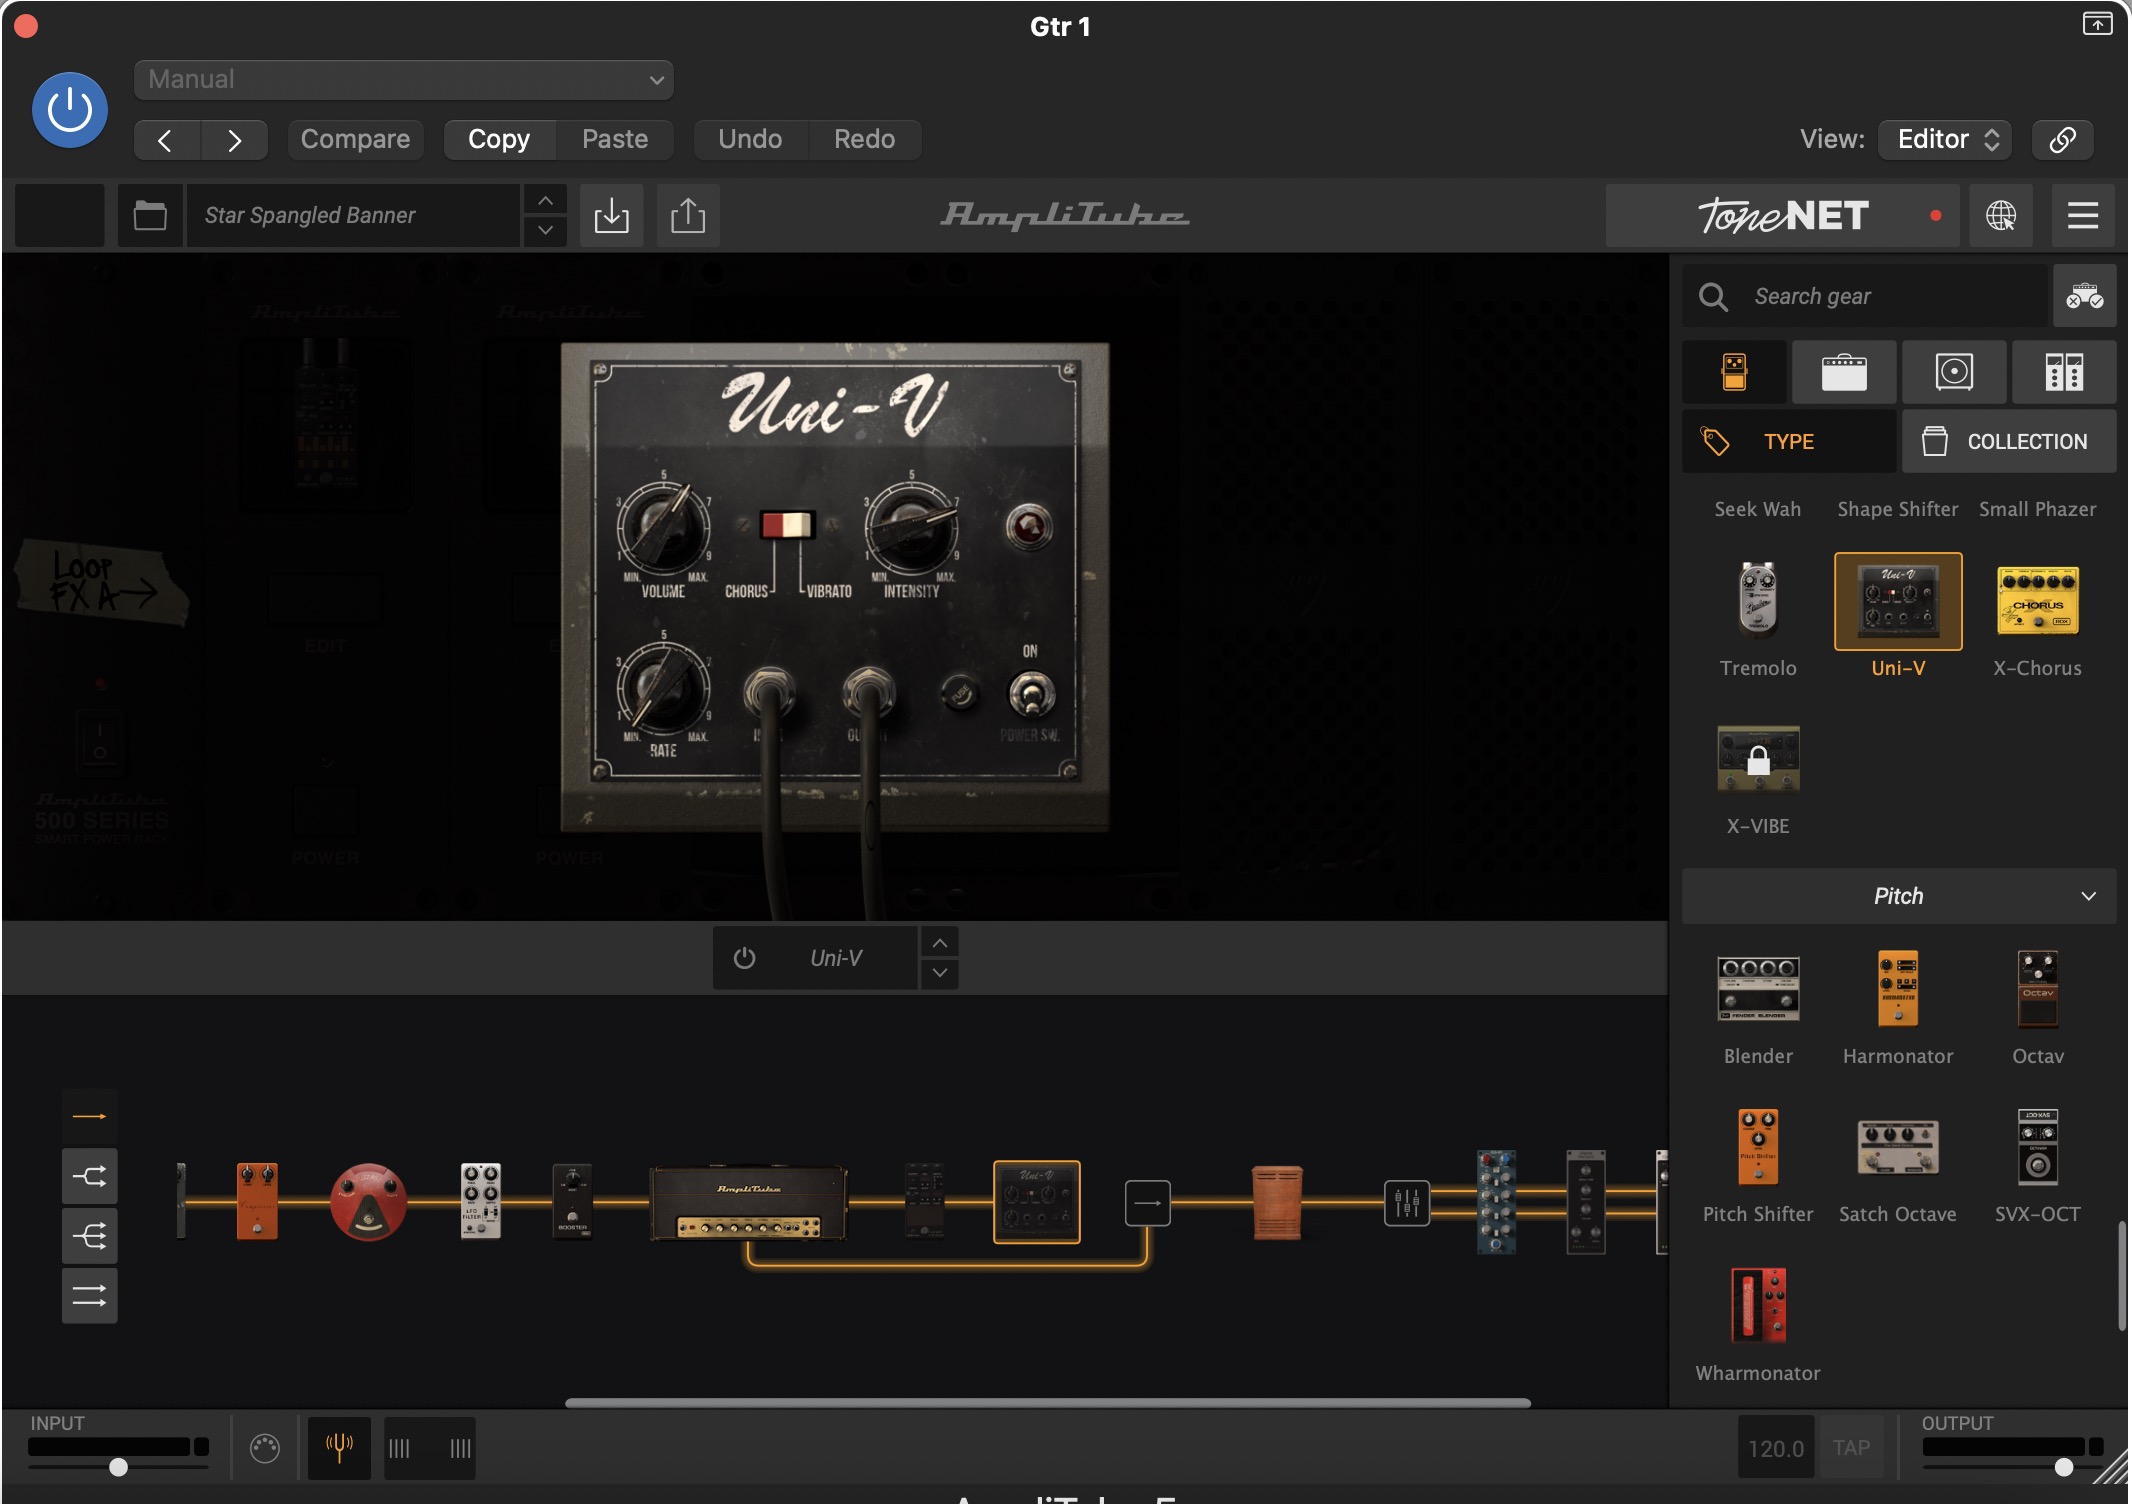Flip the Chorus/Vibrato switch on Uni-V

pyautogui.click(x=787, y=525)
